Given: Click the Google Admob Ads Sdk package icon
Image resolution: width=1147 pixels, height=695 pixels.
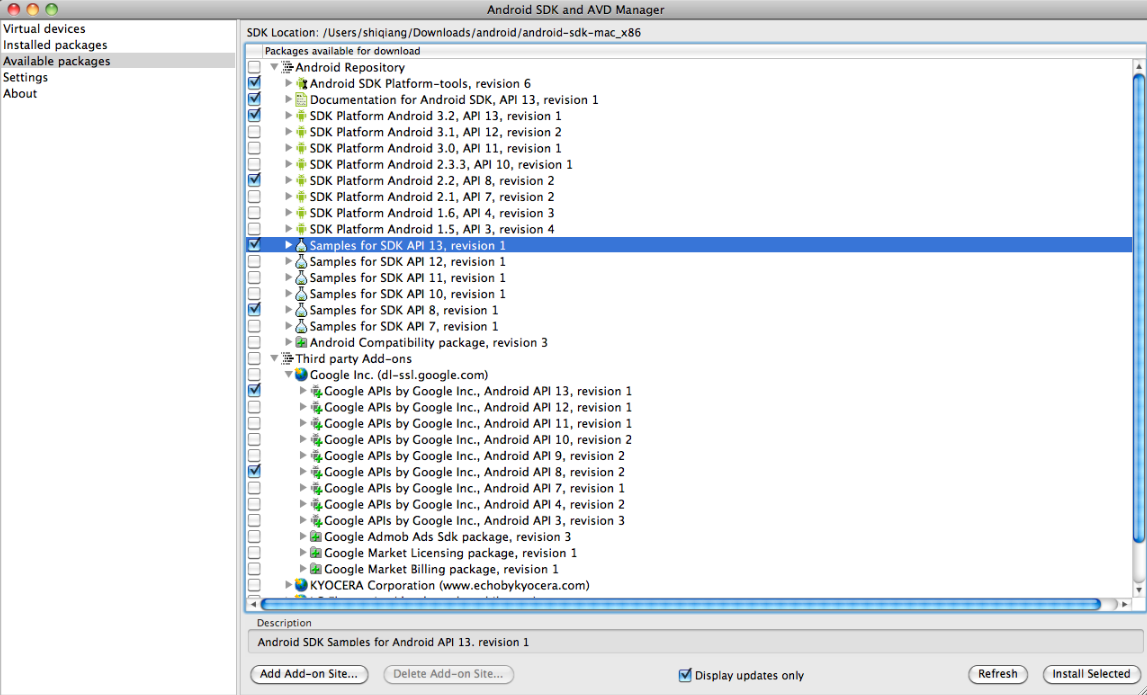Looking at the screenshot, I should (316, 536).
